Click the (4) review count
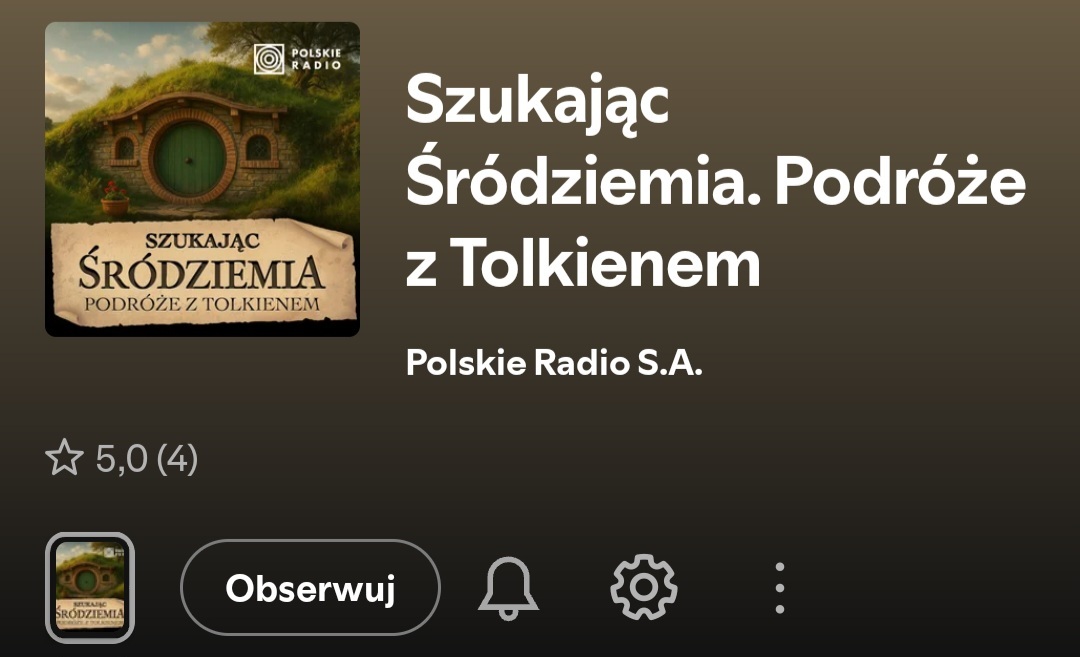This screenshot has width=1080, height=657. 178,459
